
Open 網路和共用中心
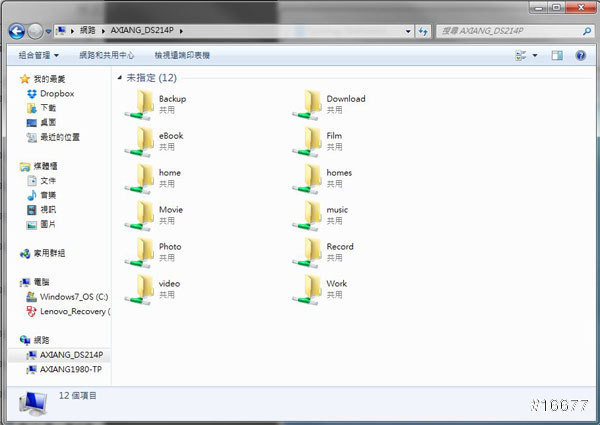(106, 55)
